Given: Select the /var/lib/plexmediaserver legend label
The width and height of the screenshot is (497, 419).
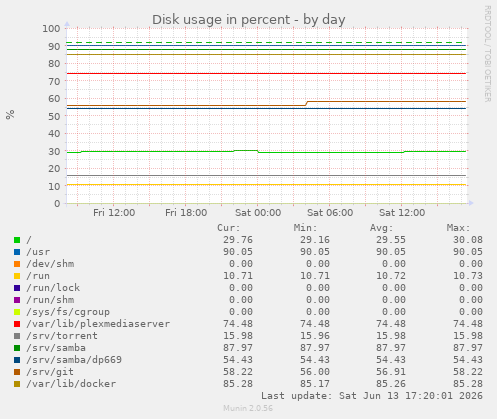Looking at the screenshot, I should [98, 324].
